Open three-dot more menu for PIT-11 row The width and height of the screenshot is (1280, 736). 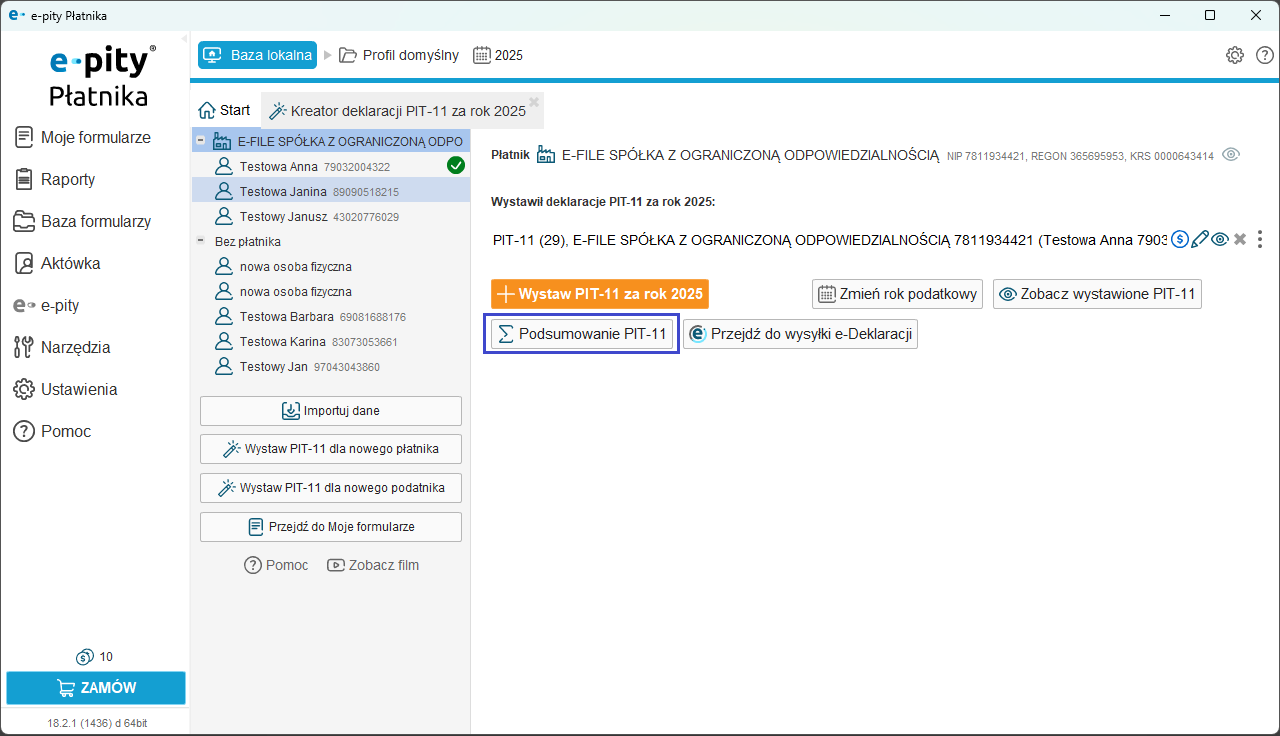(1260, 240)
